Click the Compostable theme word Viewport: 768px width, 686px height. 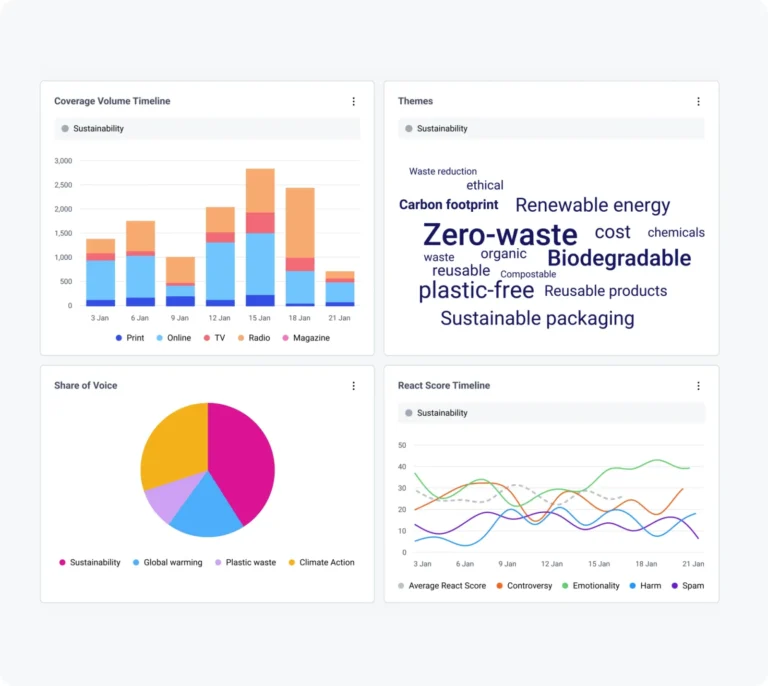pos(528,274)
